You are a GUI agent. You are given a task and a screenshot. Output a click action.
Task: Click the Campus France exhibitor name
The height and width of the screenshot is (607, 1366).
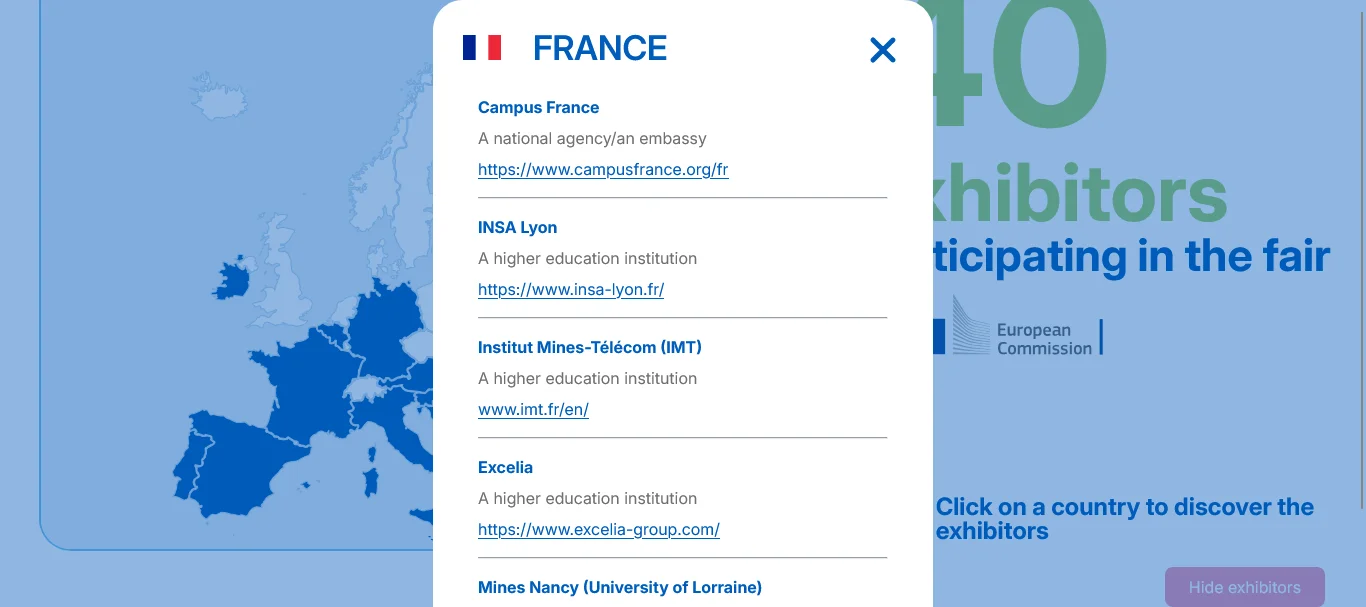click(x=538, y=107)
